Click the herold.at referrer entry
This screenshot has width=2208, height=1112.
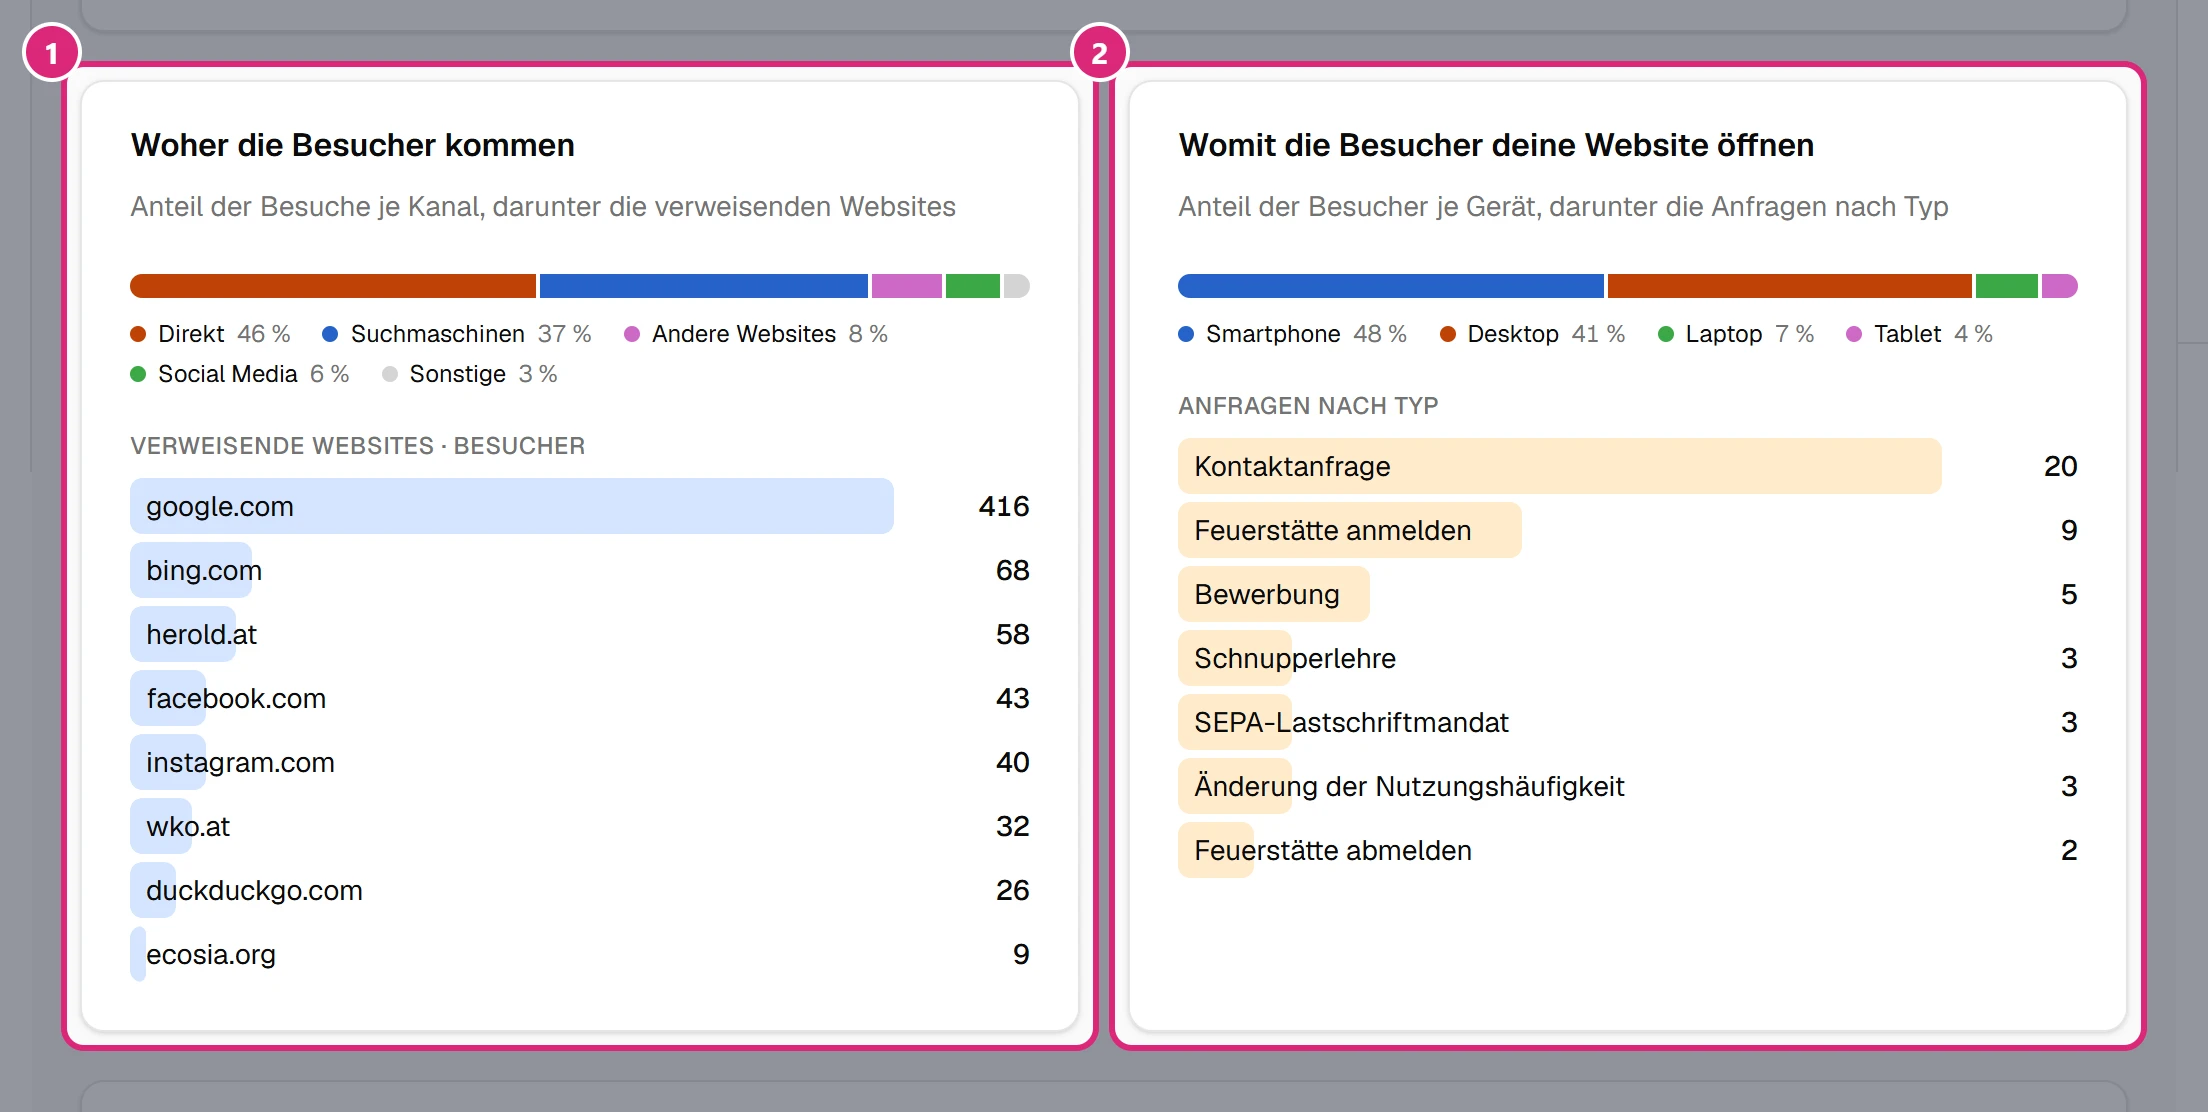[580, 634]
